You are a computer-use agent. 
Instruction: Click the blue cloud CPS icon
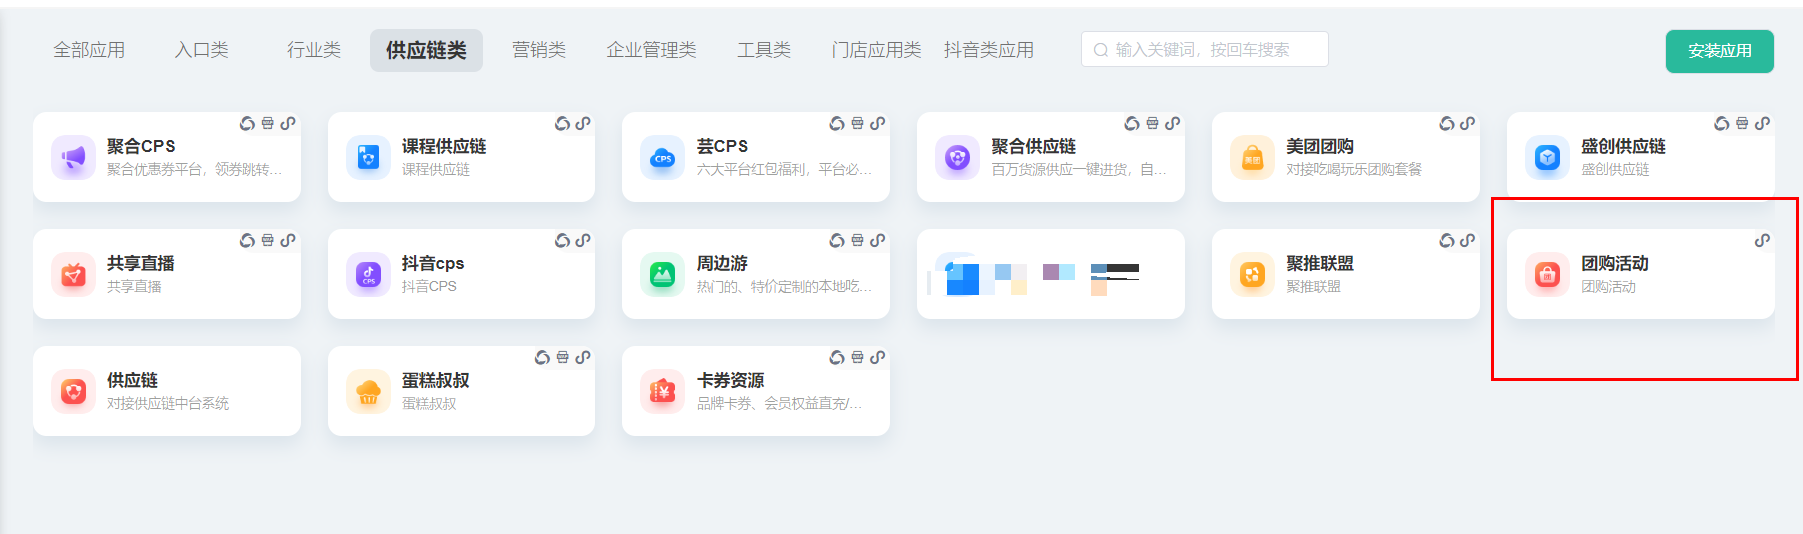click(x=663, y=158)
